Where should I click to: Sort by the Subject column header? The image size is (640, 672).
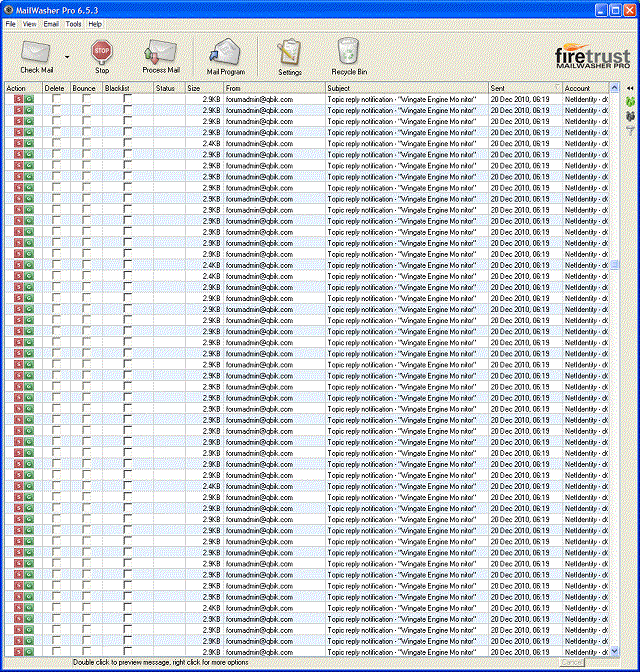pos(407,88)
